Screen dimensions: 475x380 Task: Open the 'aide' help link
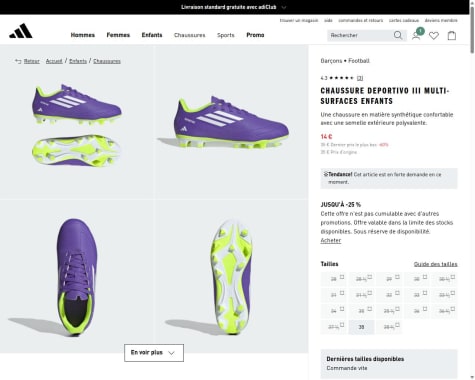[328, 21]
